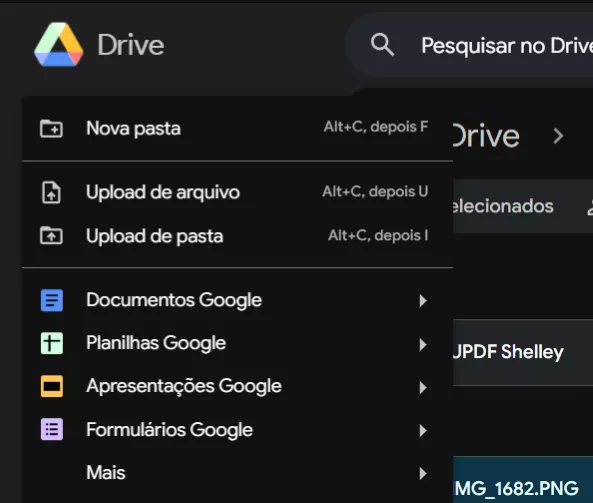
Task: Select Nova pasta menu entry
Action: [x=238, y=129]
